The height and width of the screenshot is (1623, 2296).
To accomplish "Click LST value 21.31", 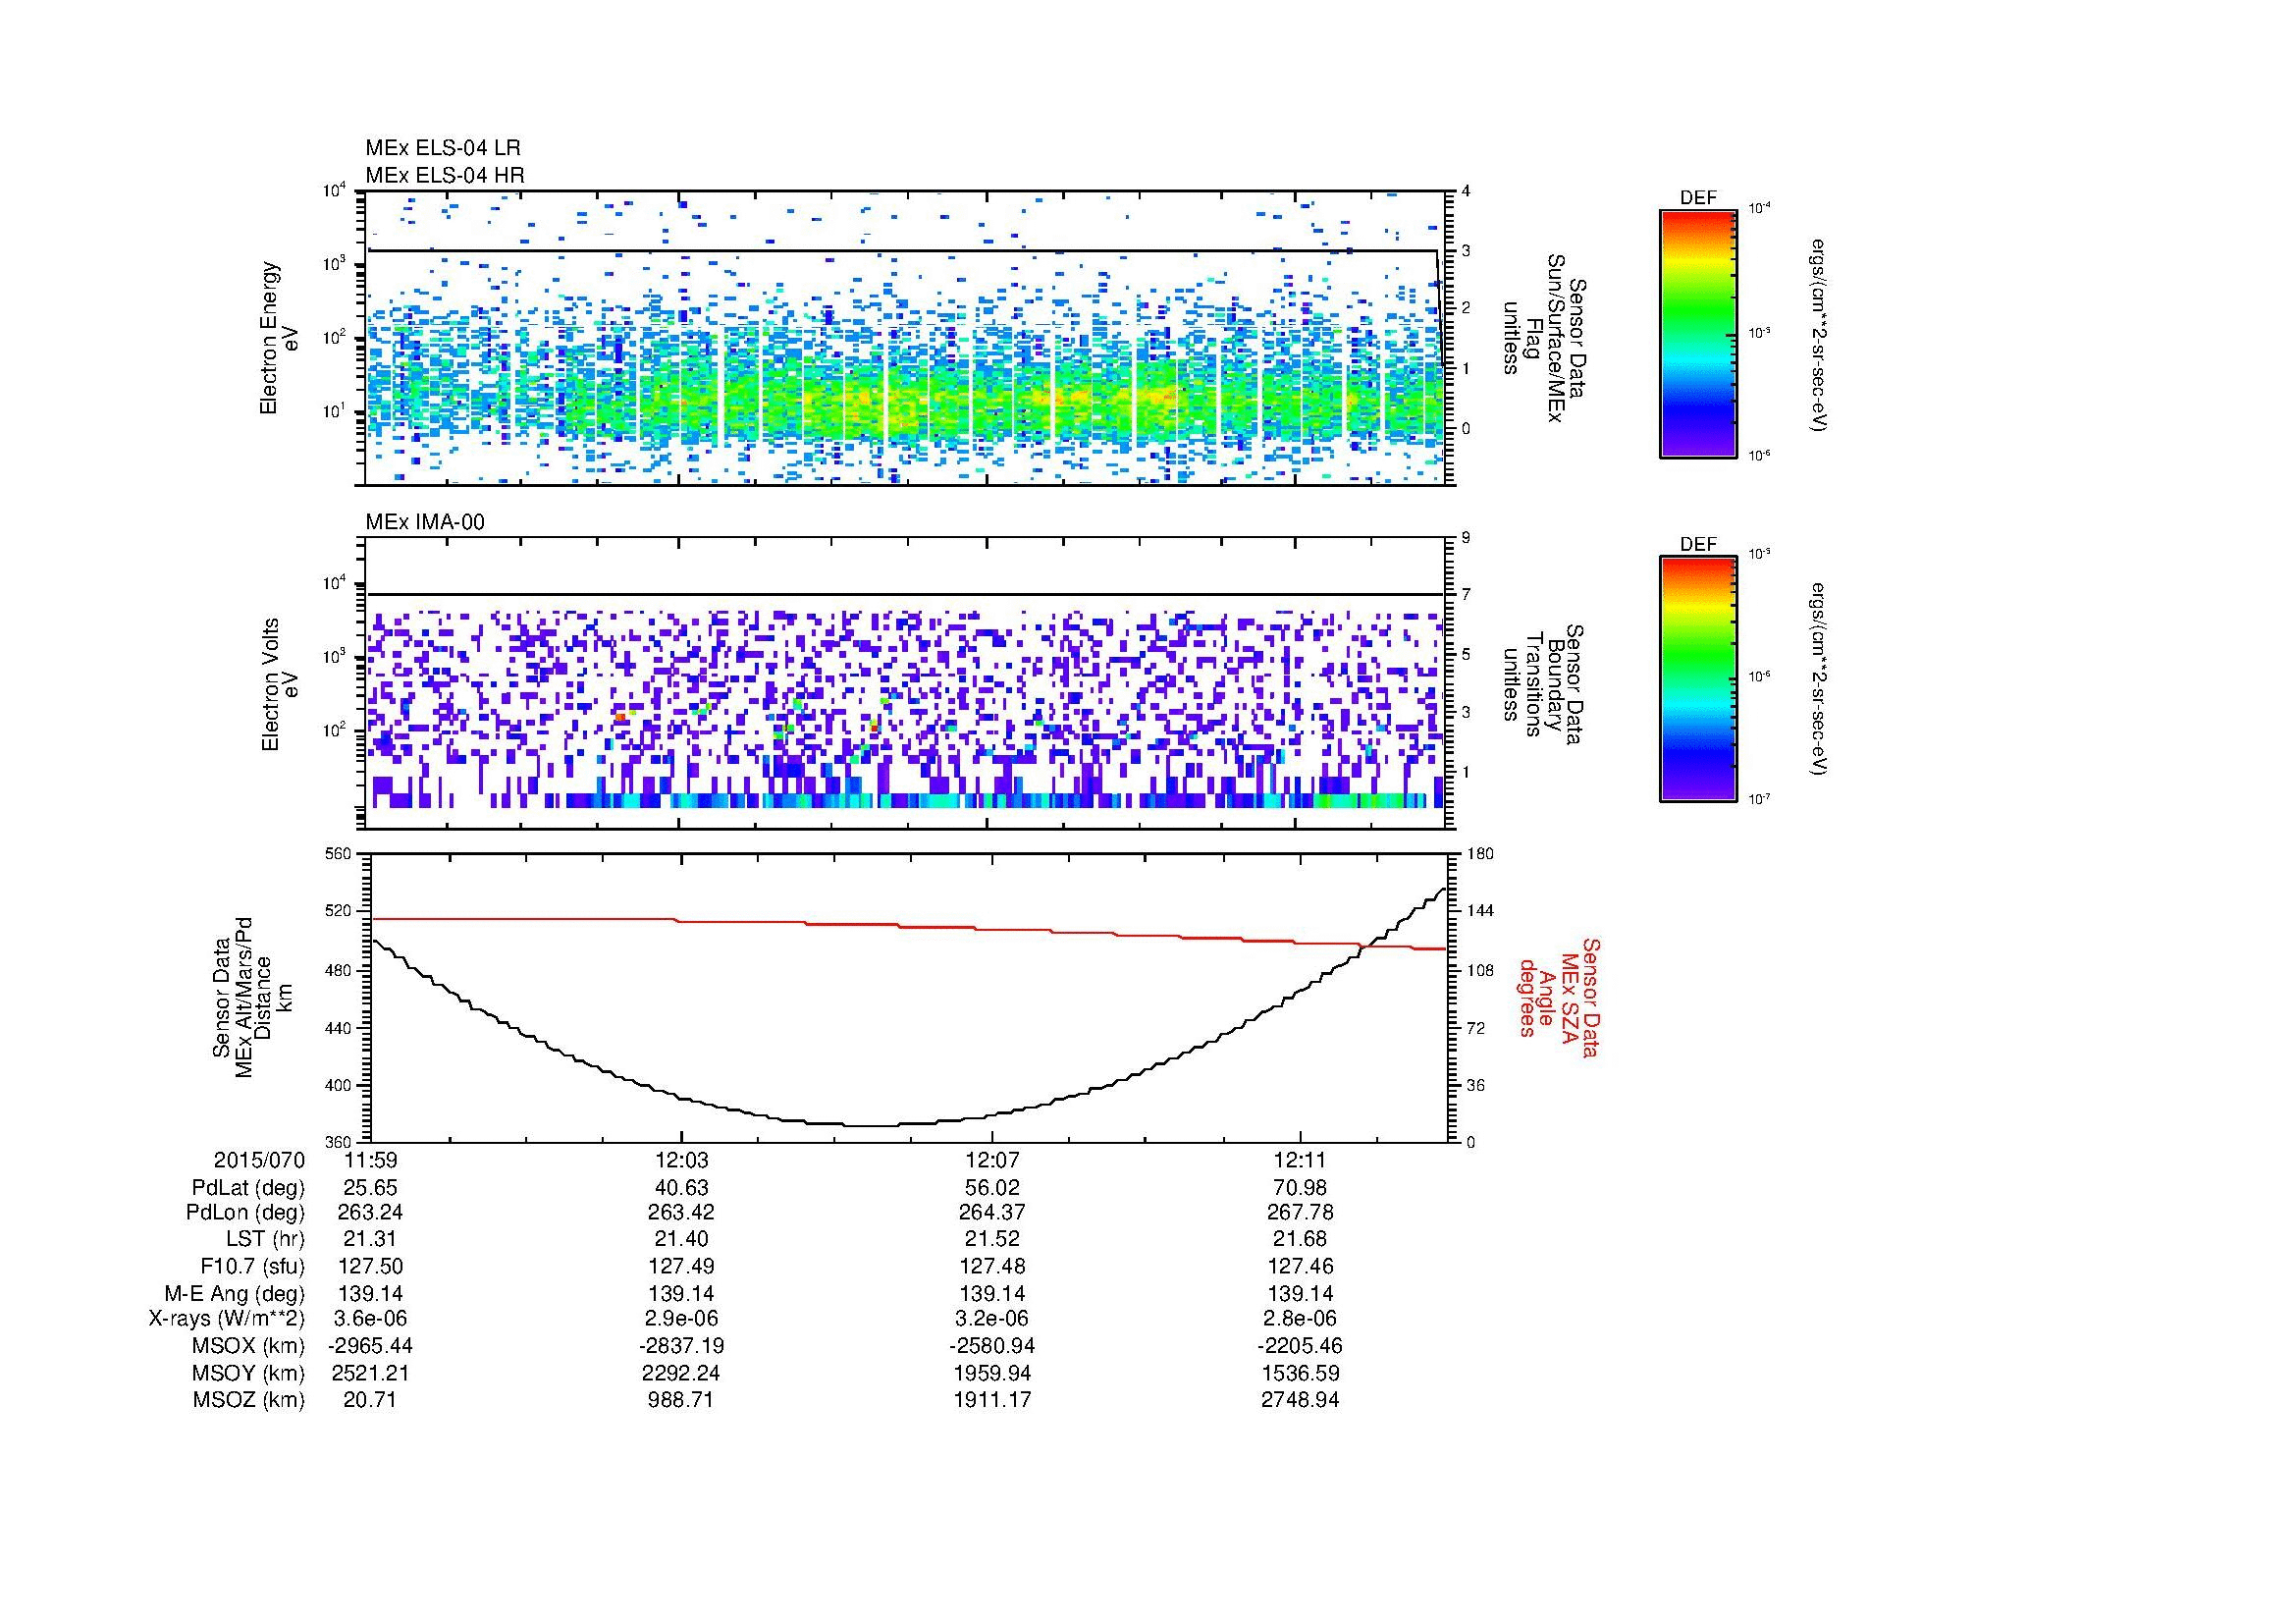I will click(370, 1239).
